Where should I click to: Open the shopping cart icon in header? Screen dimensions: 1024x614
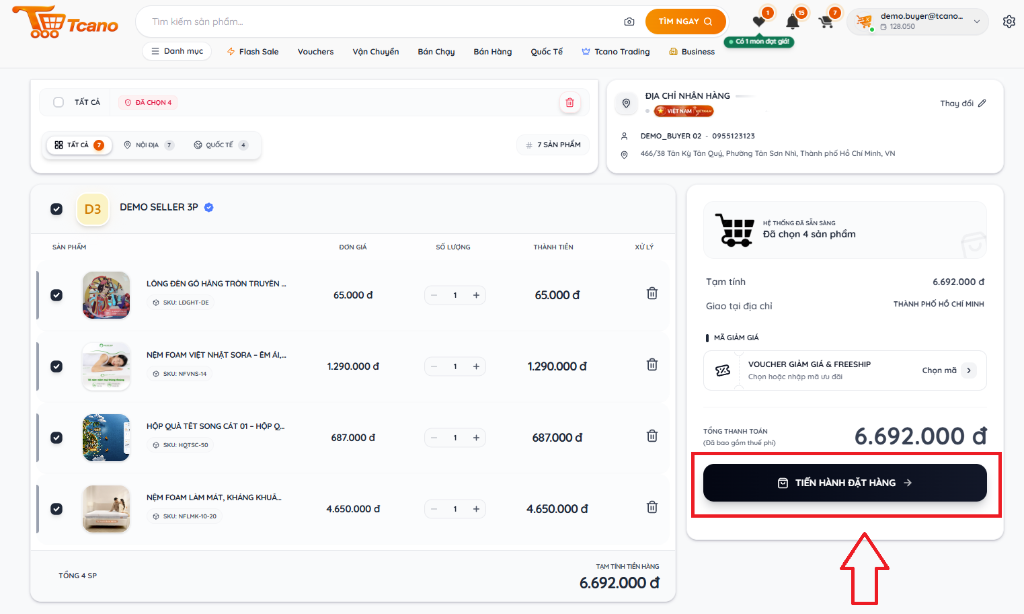pyautogui.click(x=825, y=22)
